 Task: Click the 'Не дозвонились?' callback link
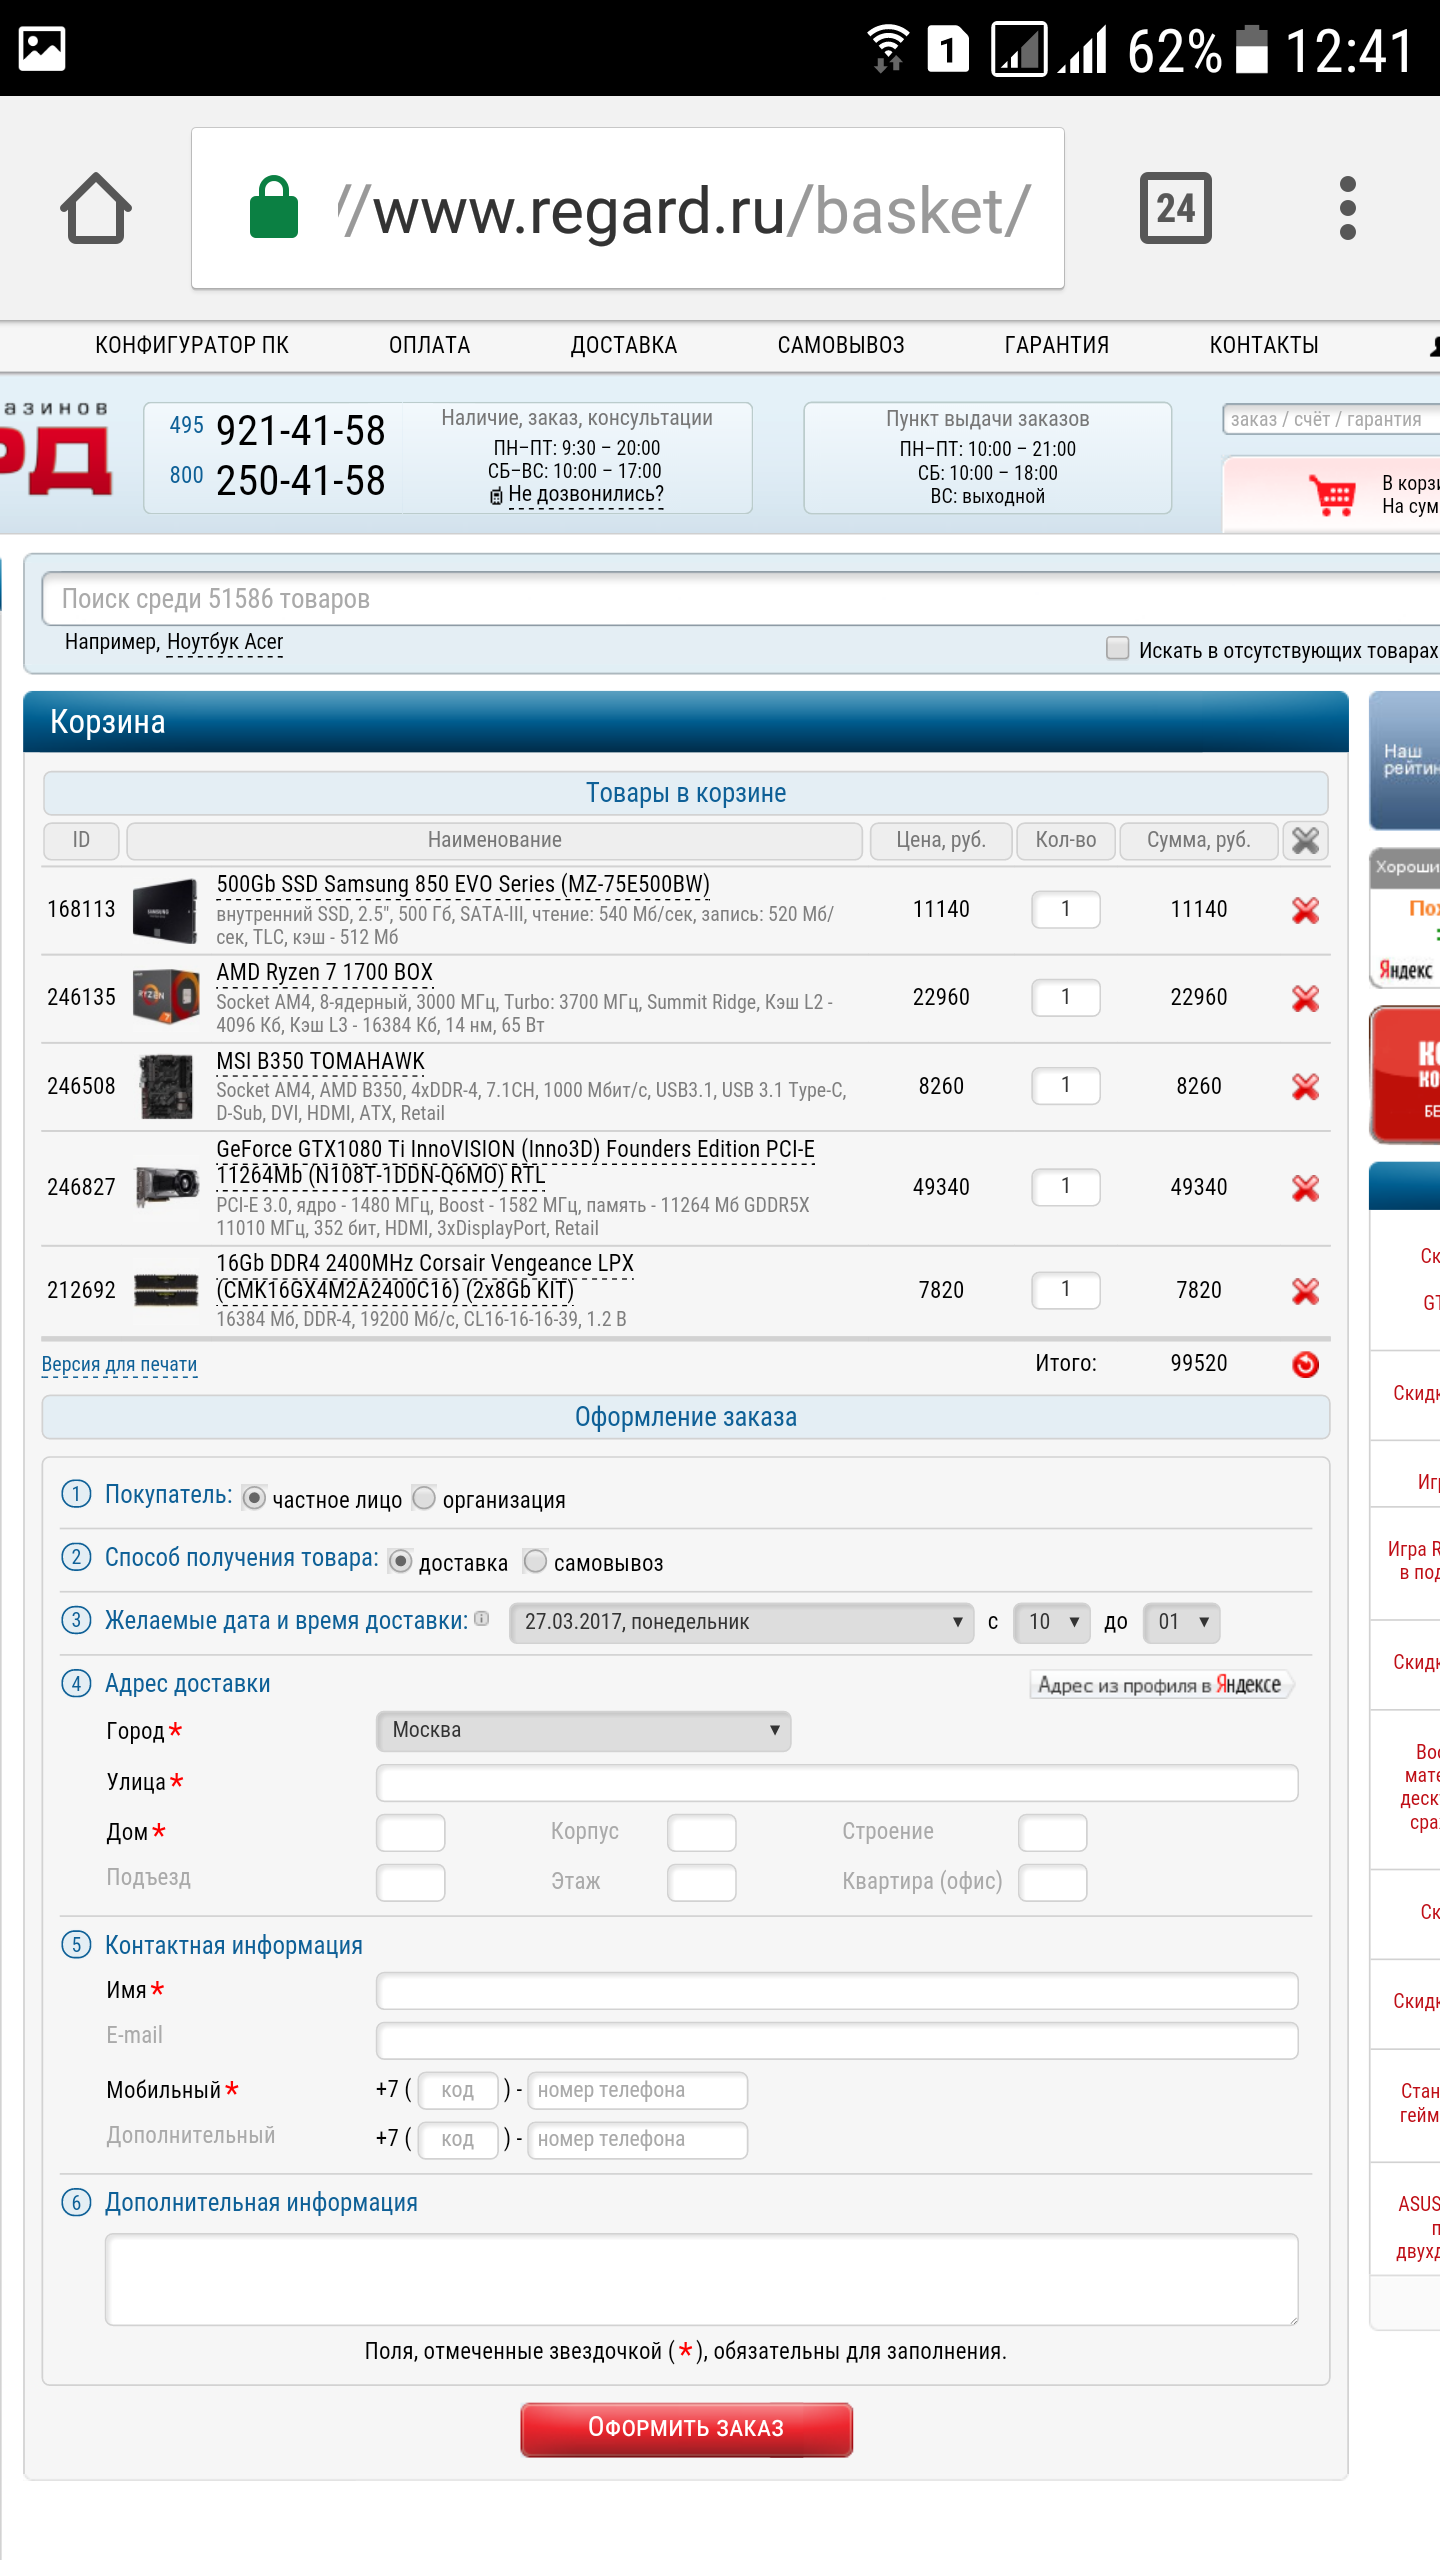click(x=585, y=495)
